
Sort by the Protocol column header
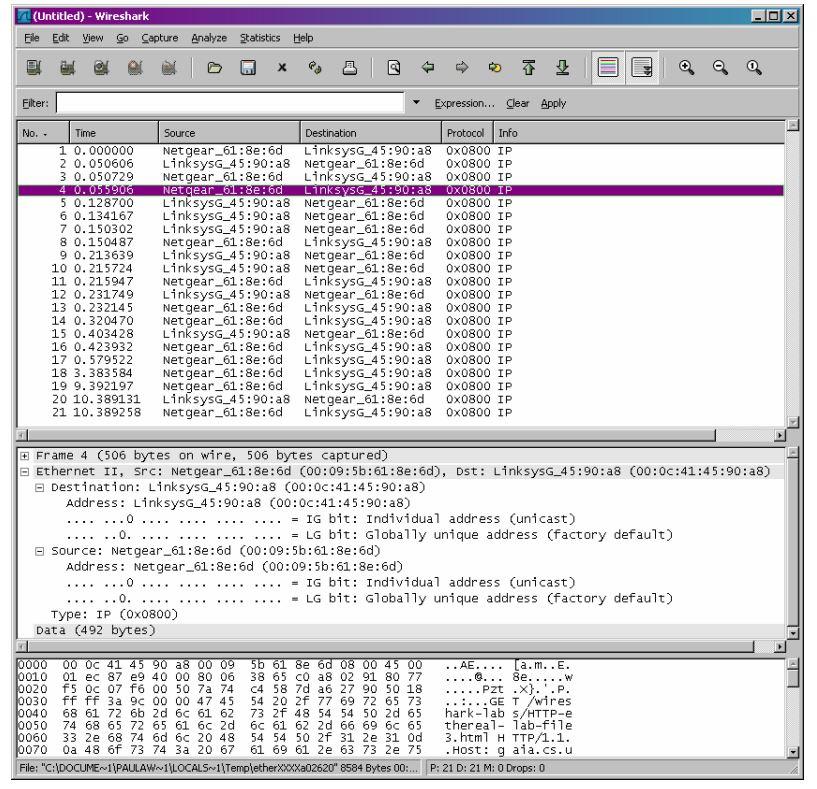[x=467, y=133]
